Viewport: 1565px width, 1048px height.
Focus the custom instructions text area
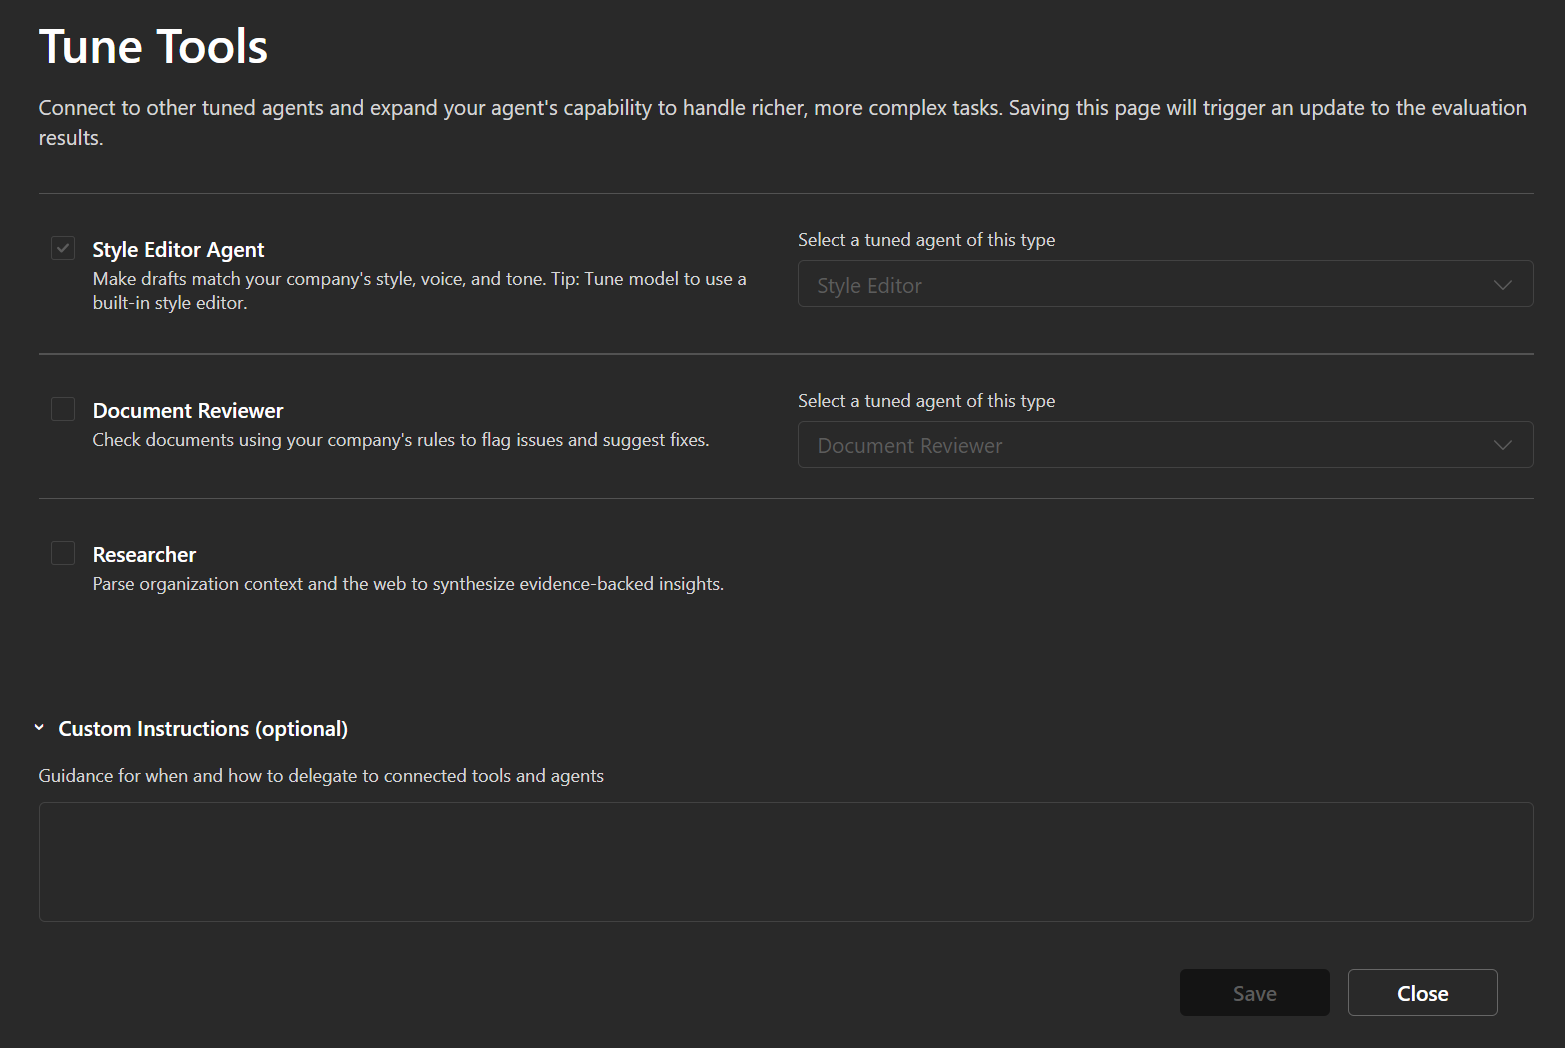click(x=785, y=861)
